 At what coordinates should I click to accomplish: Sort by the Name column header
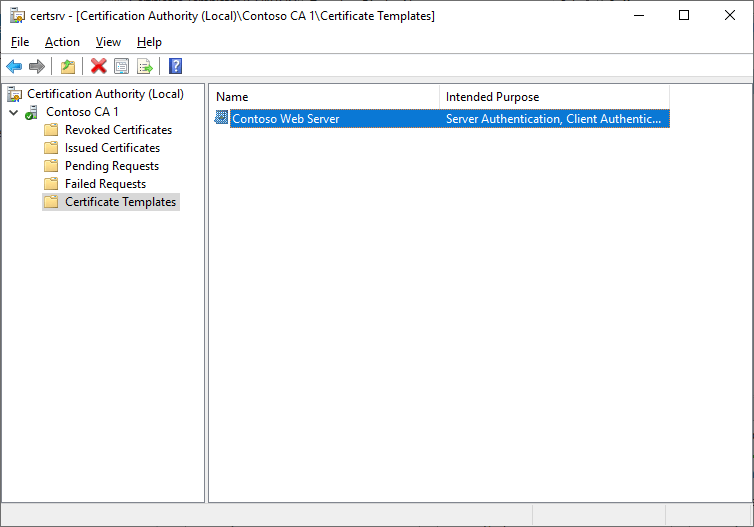click(324, 97)
